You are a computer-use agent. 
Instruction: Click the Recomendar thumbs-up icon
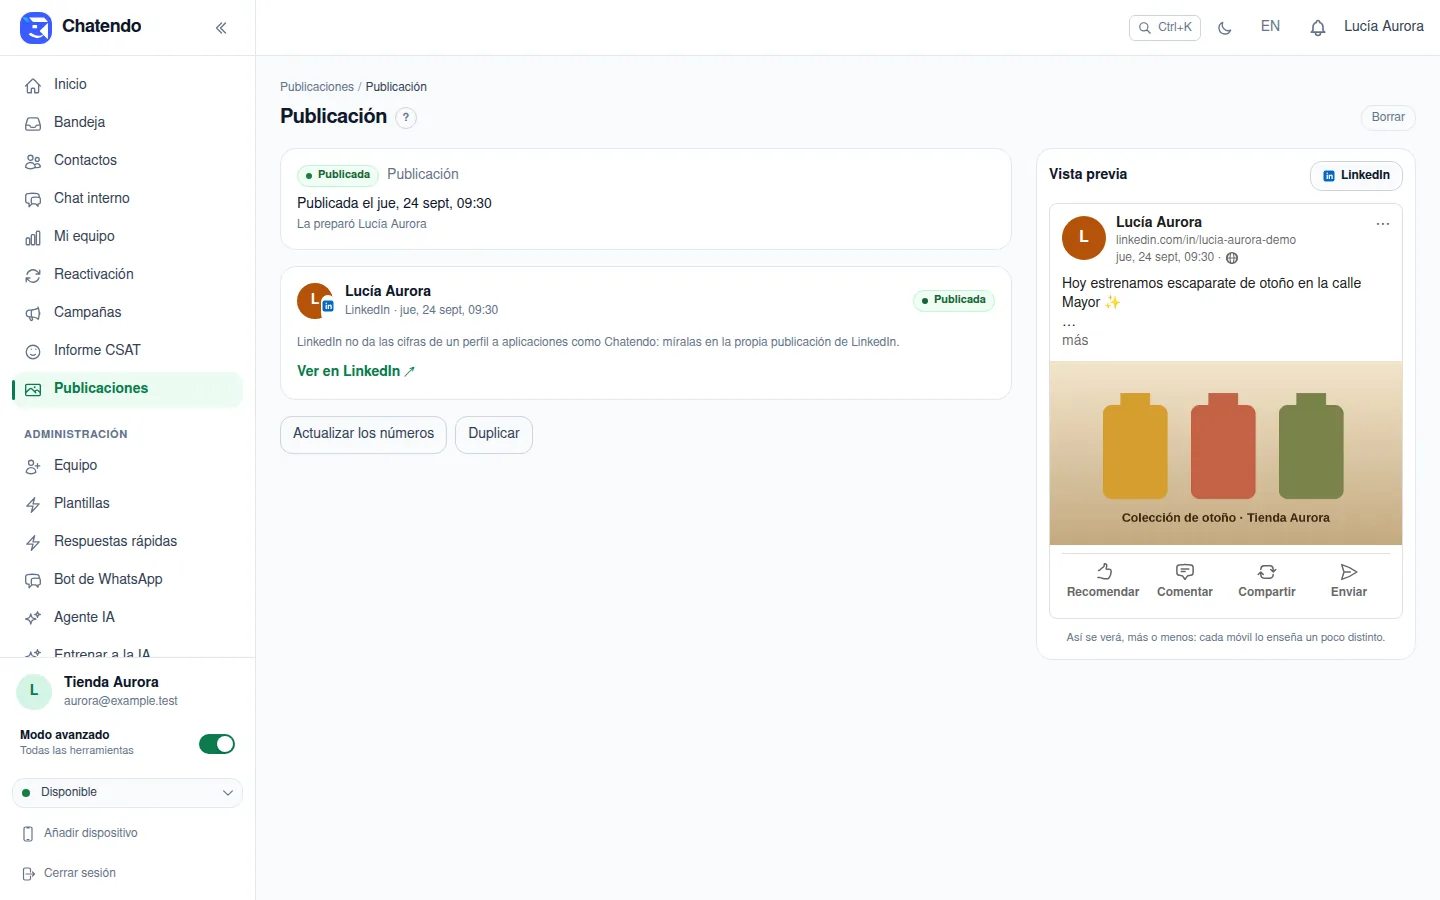coord(1104,572)
